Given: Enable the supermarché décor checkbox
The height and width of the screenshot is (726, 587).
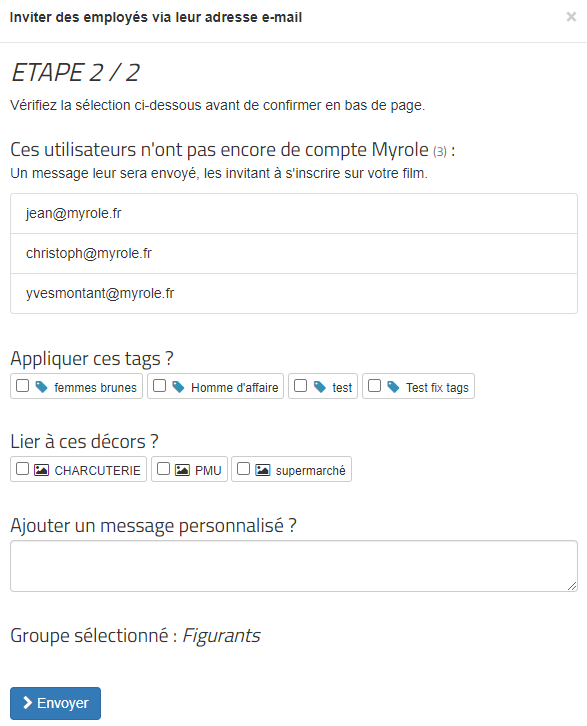Looking at the screenshot, I should tap(244, 469).
